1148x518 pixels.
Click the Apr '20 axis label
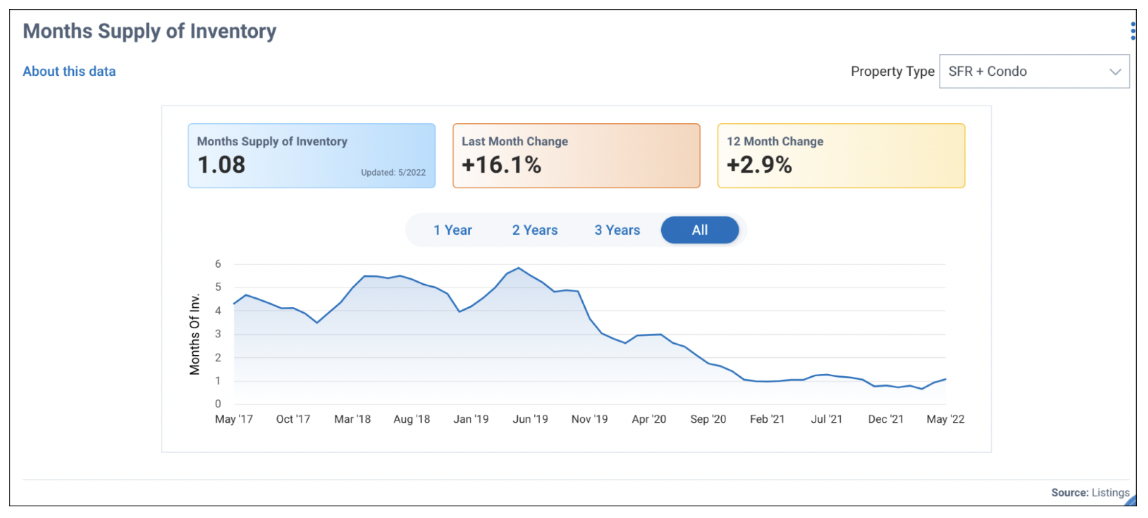[x=649, y=419]
